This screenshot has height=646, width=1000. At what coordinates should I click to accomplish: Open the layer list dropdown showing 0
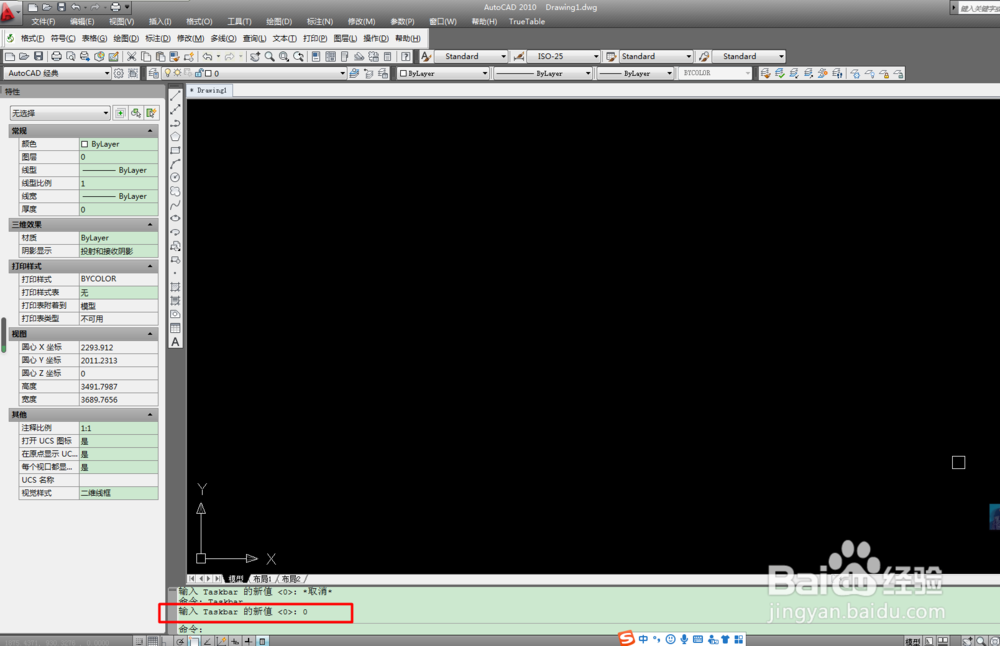coord(253,73)
